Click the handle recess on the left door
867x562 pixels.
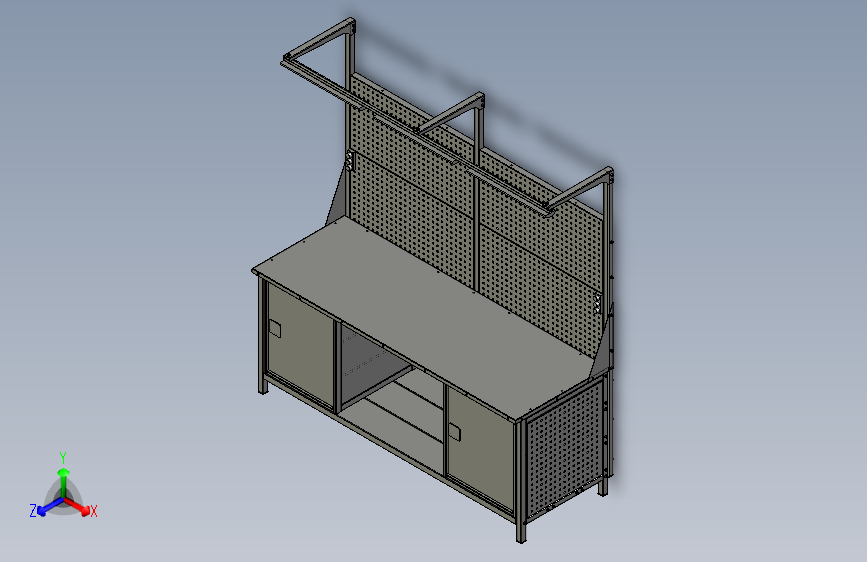coord(275,329)
